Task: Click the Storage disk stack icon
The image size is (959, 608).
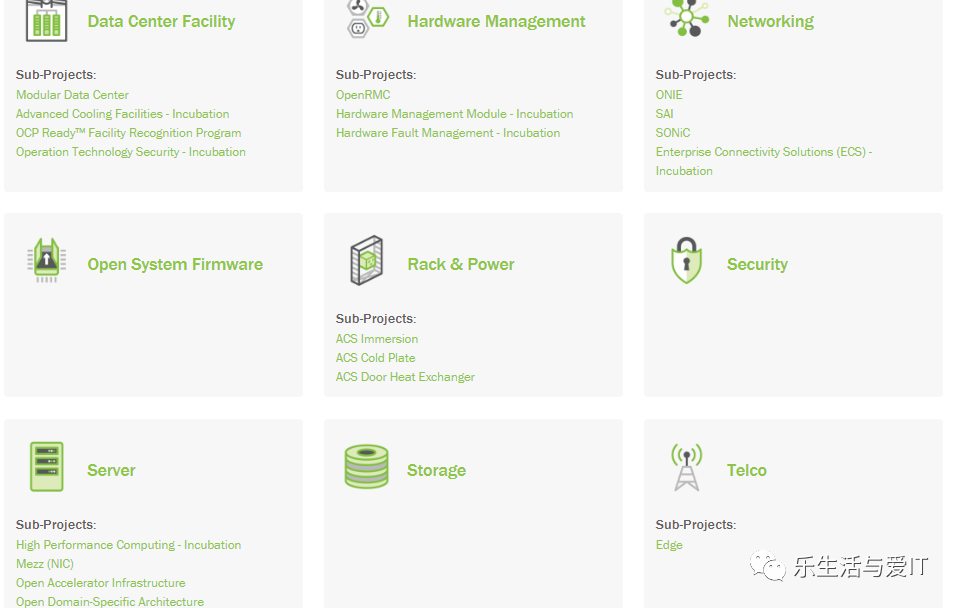Action: [366, 467]
